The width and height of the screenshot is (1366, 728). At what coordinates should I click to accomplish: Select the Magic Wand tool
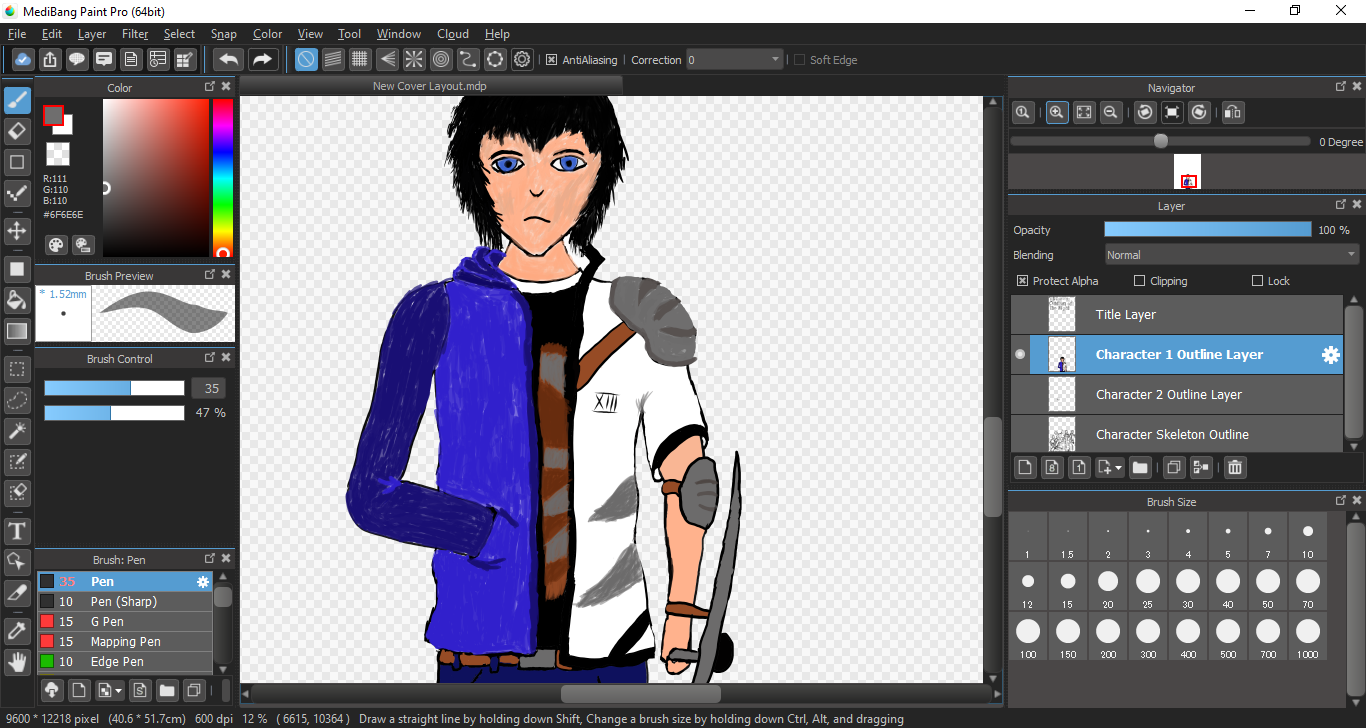point(17,431)
